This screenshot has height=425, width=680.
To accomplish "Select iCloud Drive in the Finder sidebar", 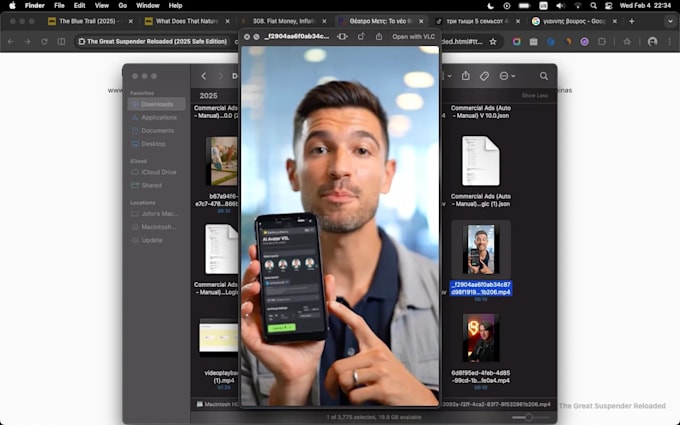I will pyautogui.click(x=157, y=172).
